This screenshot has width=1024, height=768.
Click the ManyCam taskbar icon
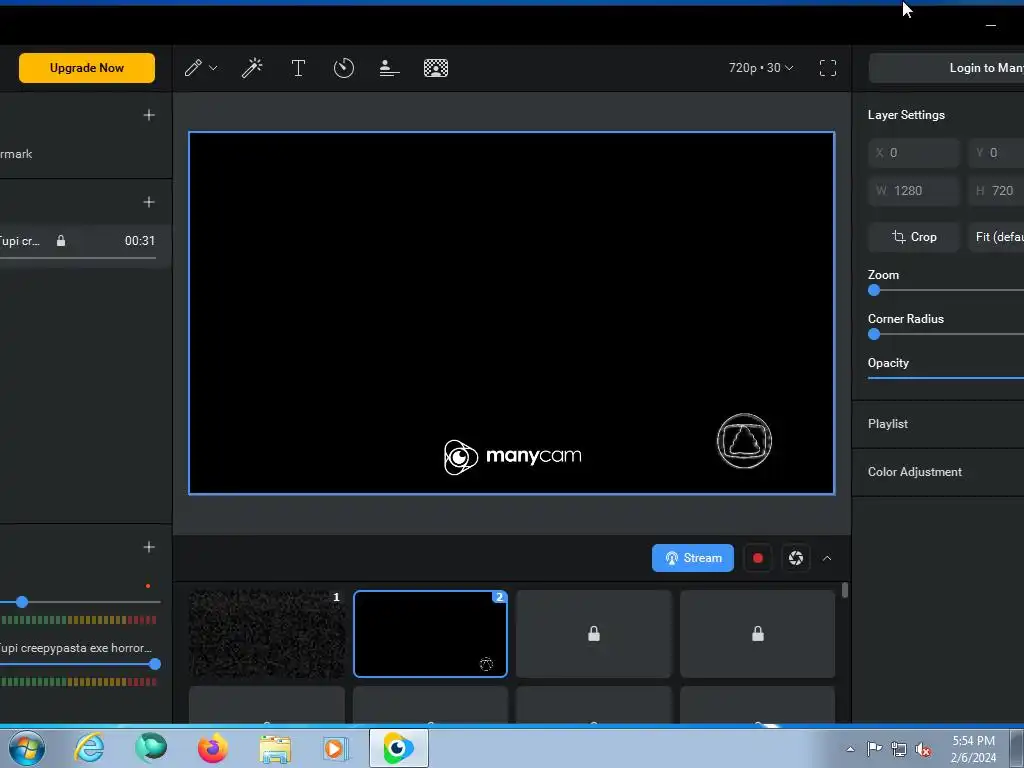[398, 748]
